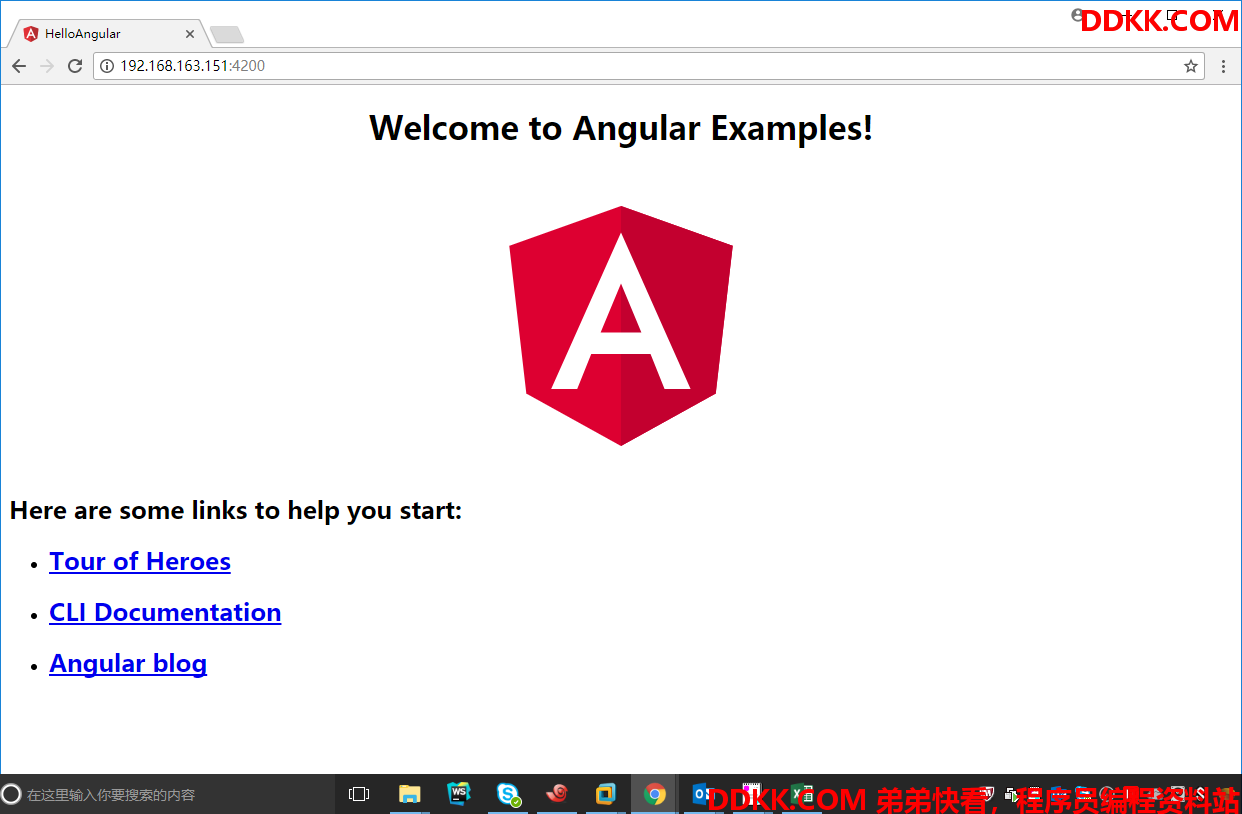Image resolution: width=1242 pixels, height=814 pixels.
Task: Open the Angular blog link
Action: [x=128, y=663]
